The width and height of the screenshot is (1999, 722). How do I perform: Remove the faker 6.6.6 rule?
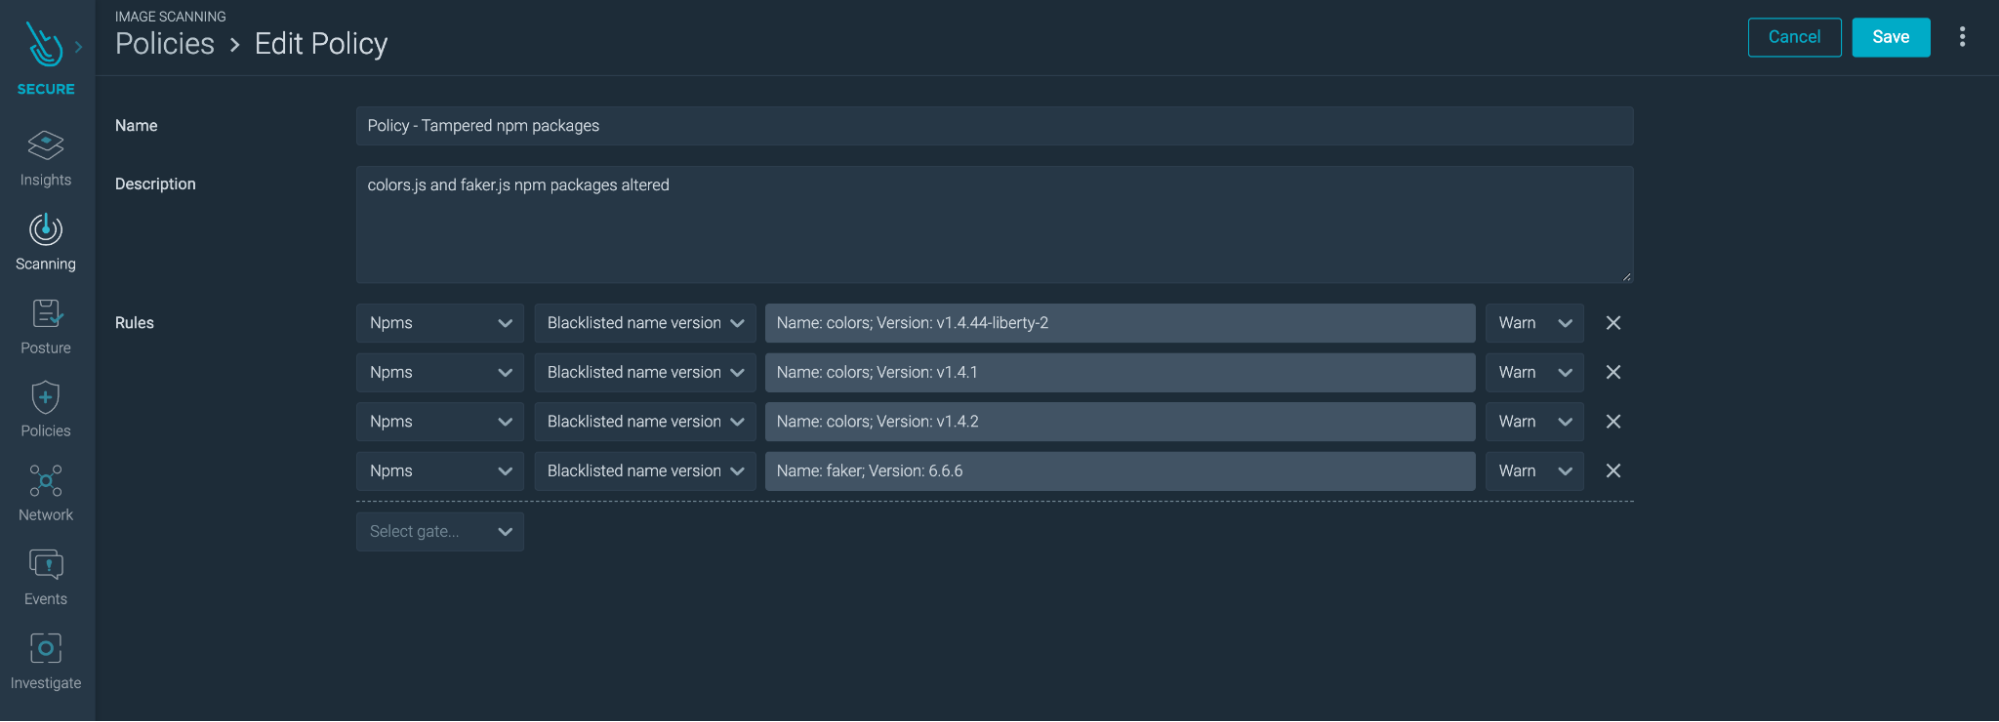coord(1613,470)
